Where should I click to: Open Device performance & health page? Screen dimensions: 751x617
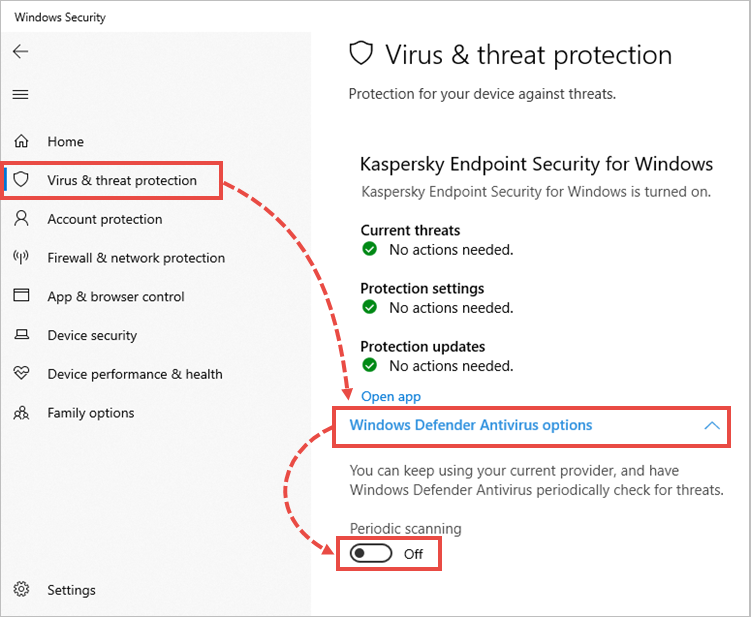135,374
